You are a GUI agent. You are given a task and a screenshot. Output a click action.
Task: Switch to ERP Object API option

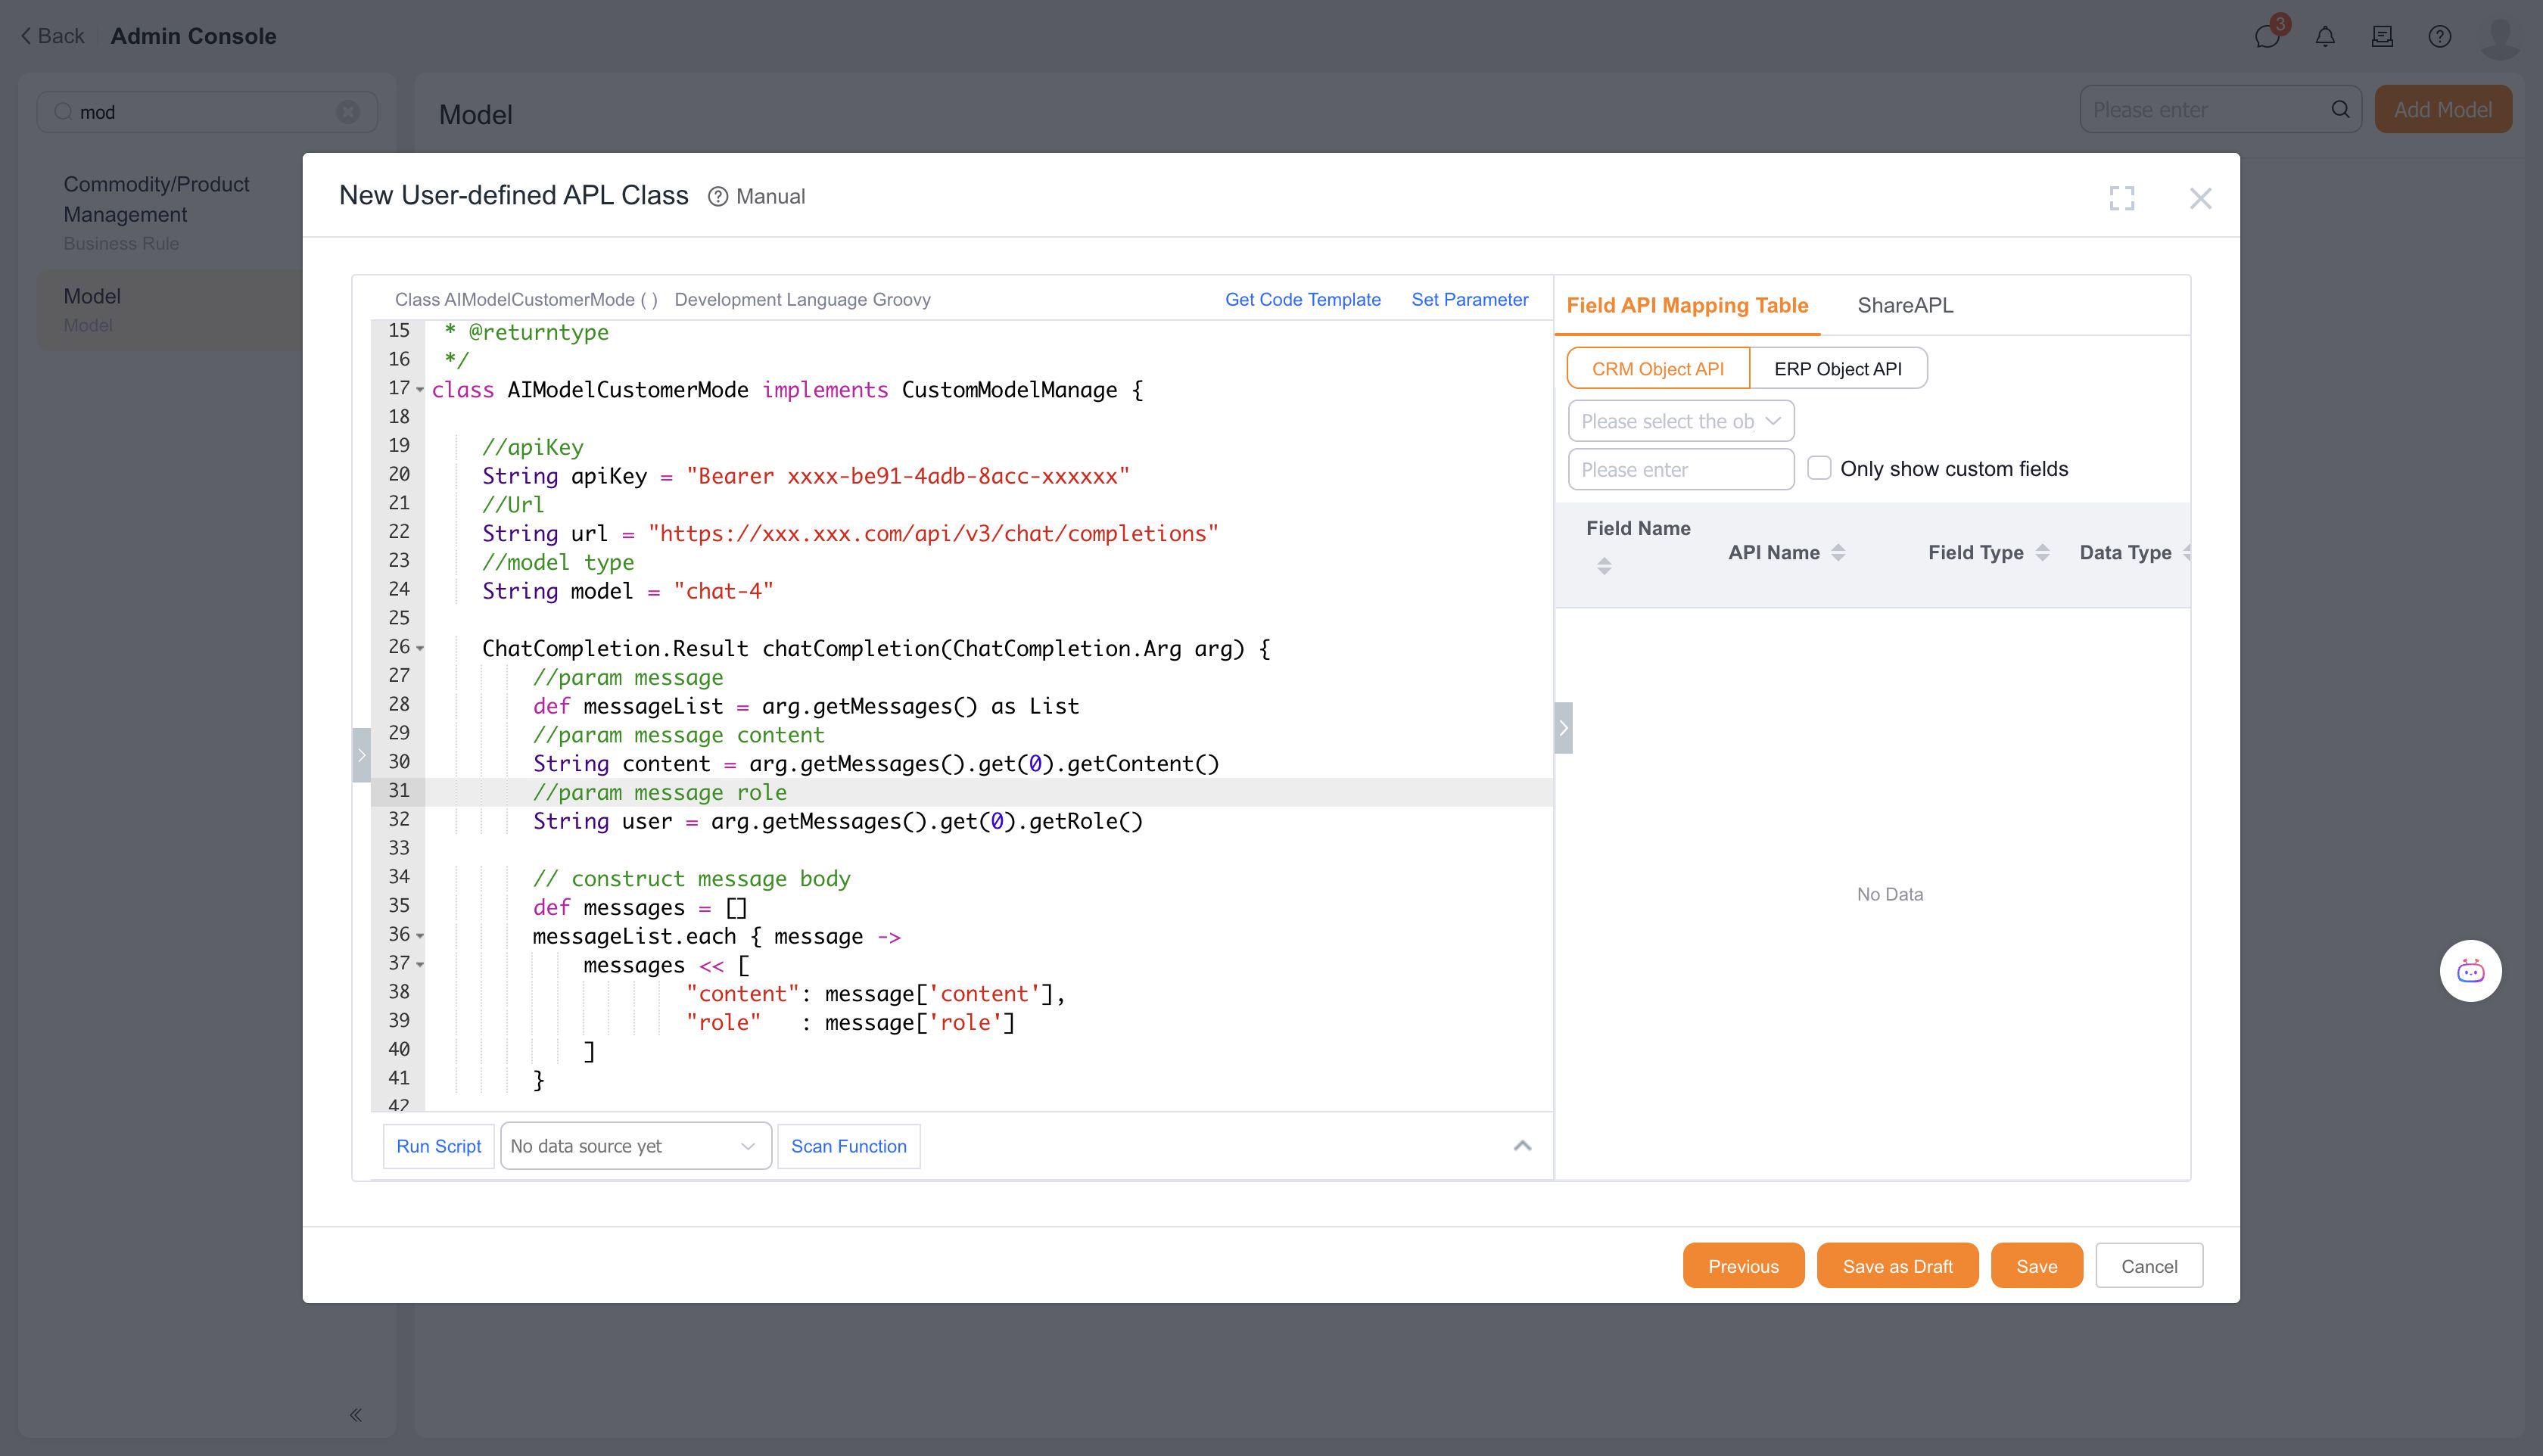pyautogui.click(x=1837, y=369)
